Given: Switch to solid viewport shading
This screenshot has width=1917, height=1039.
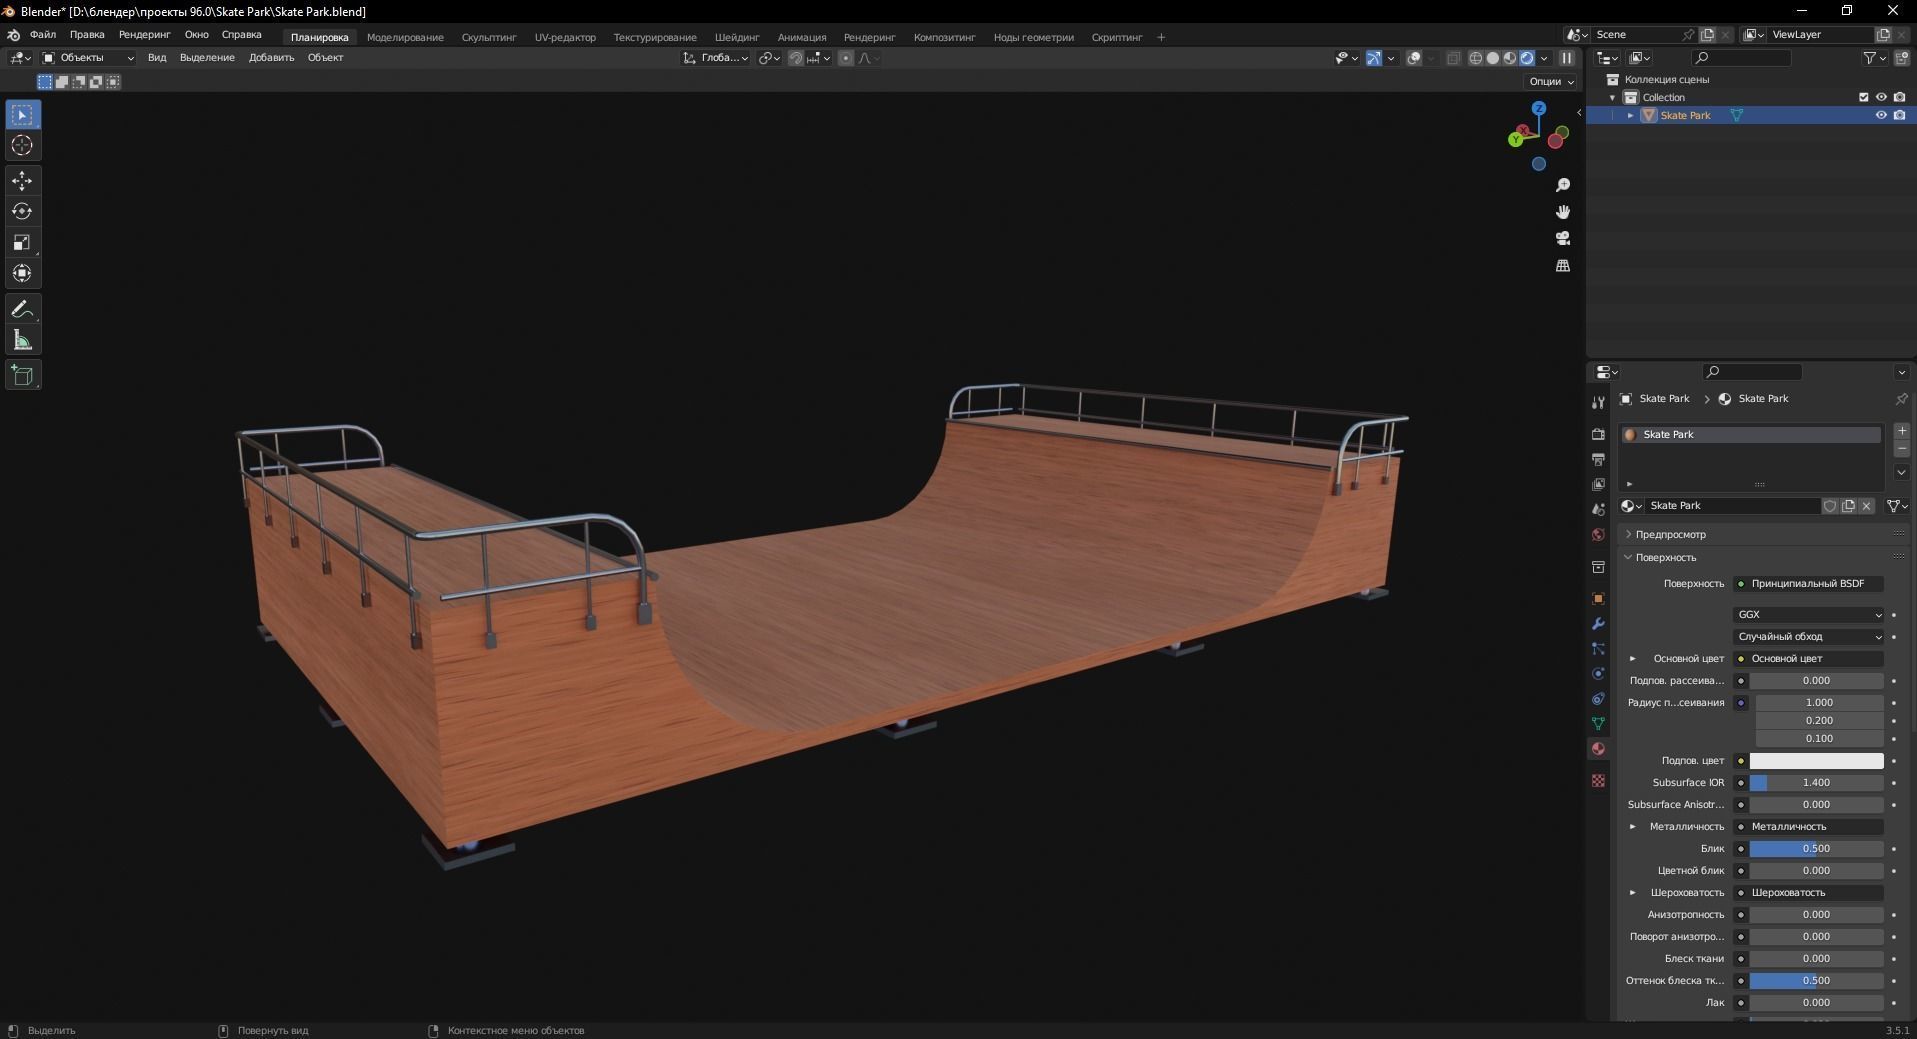Looking at the screenshot, I should click(x=1493, y=58).
